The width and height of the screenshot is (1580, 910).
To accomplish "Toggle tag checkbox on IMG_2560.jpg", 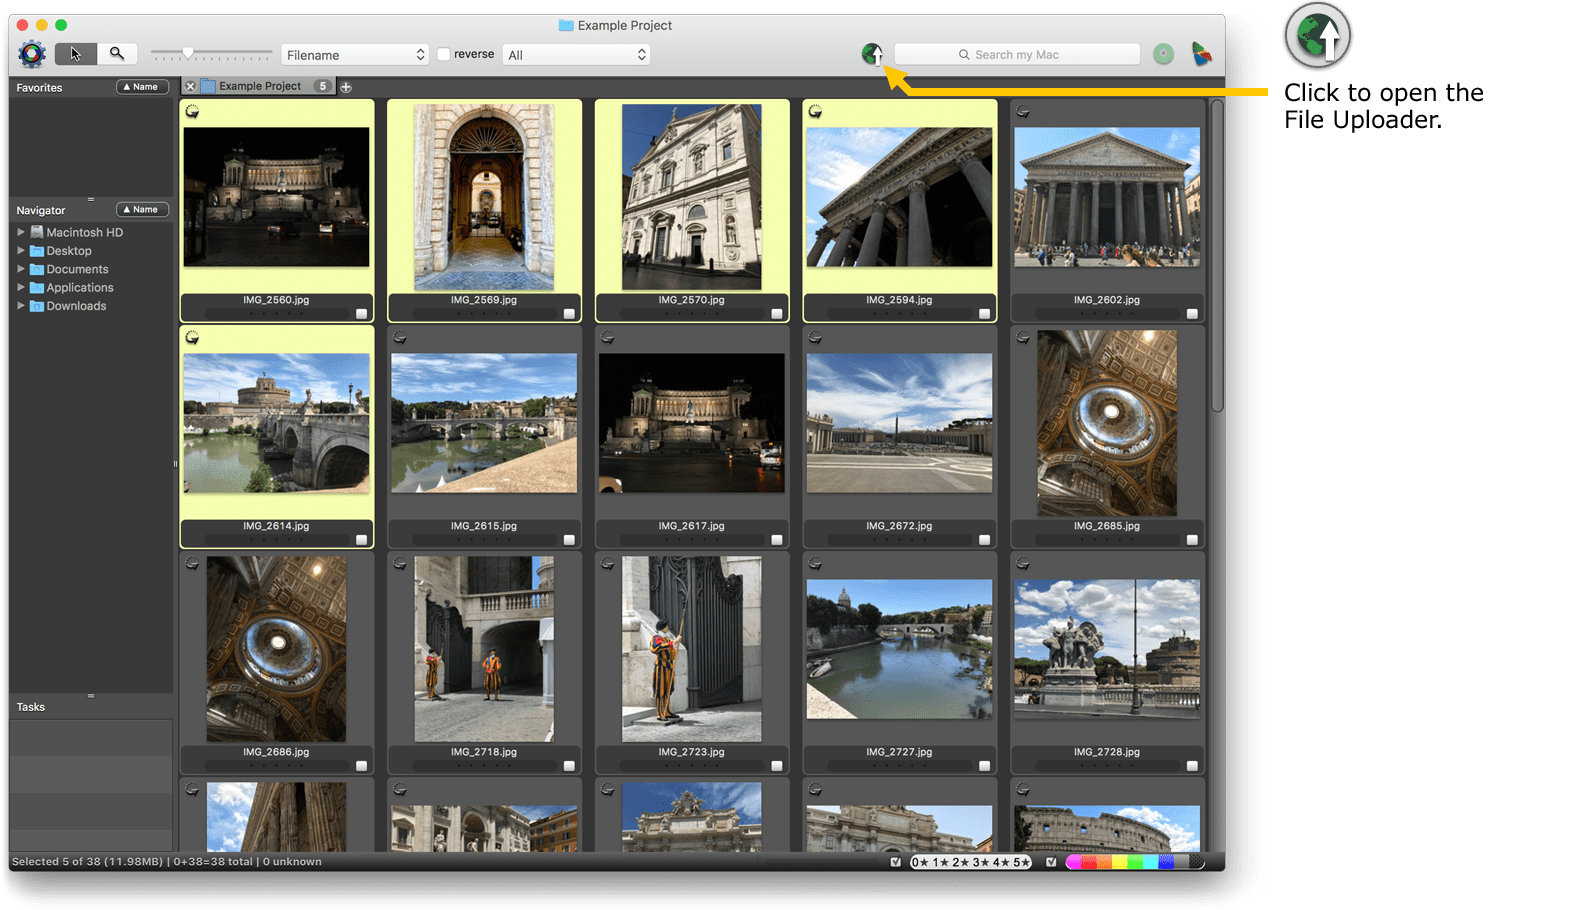I will [x=362, y=314].
